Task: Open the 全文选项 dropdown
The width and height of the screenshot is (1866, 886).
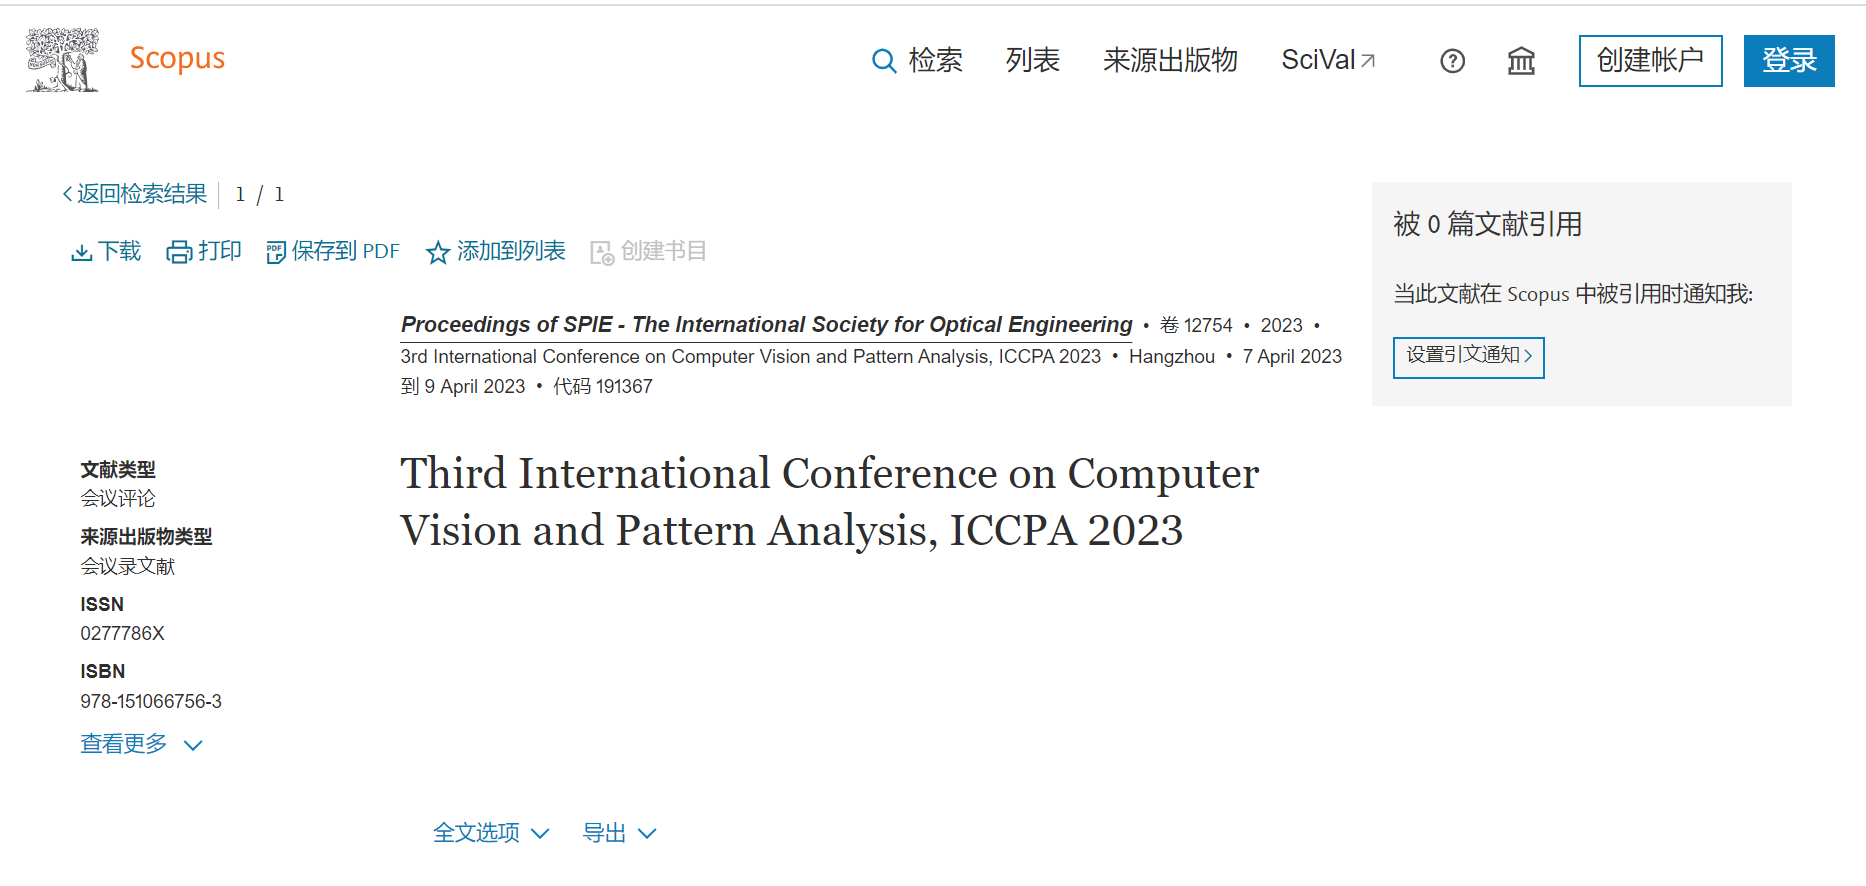Action: coord(491,833)
